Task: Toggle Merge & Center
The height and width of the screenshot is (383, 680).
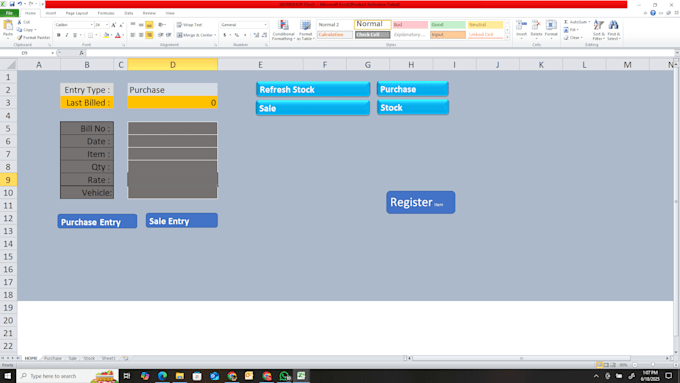Action: tap(195, 35)
